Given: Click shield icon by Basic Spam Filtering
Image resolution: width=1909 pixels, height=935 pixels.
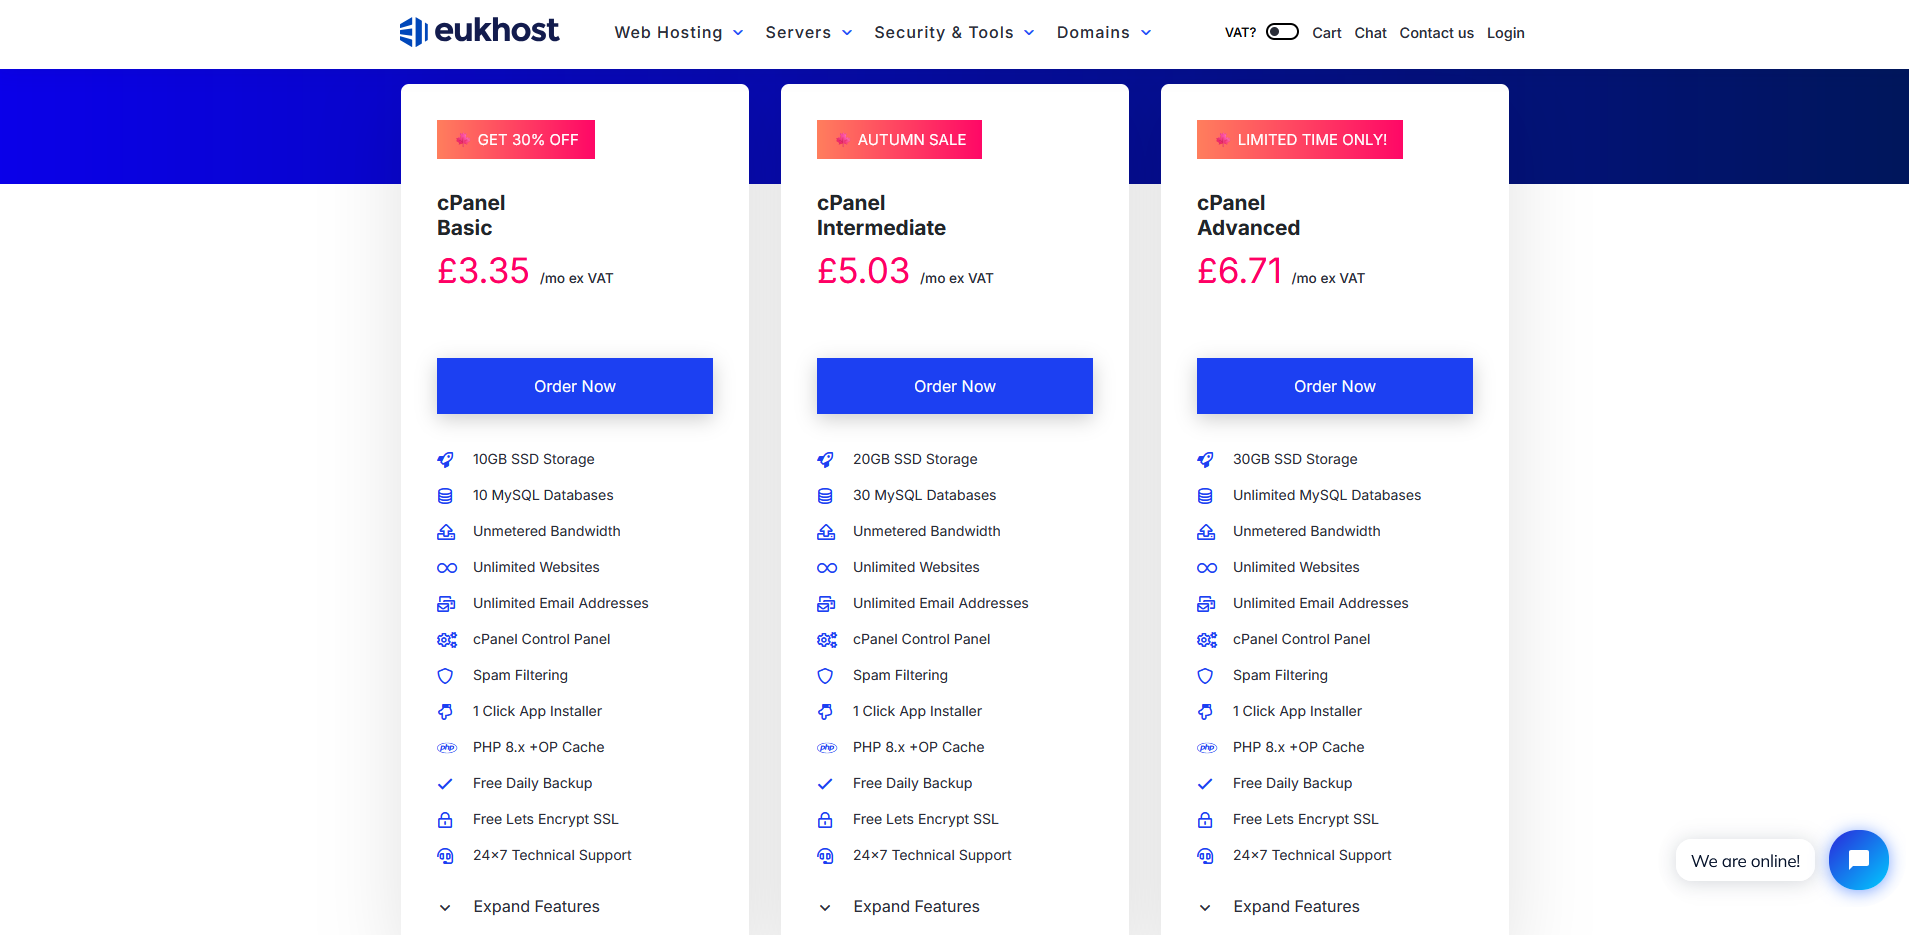Looking at the screenshot, I should pyautogui.click(x=445, y=676).
